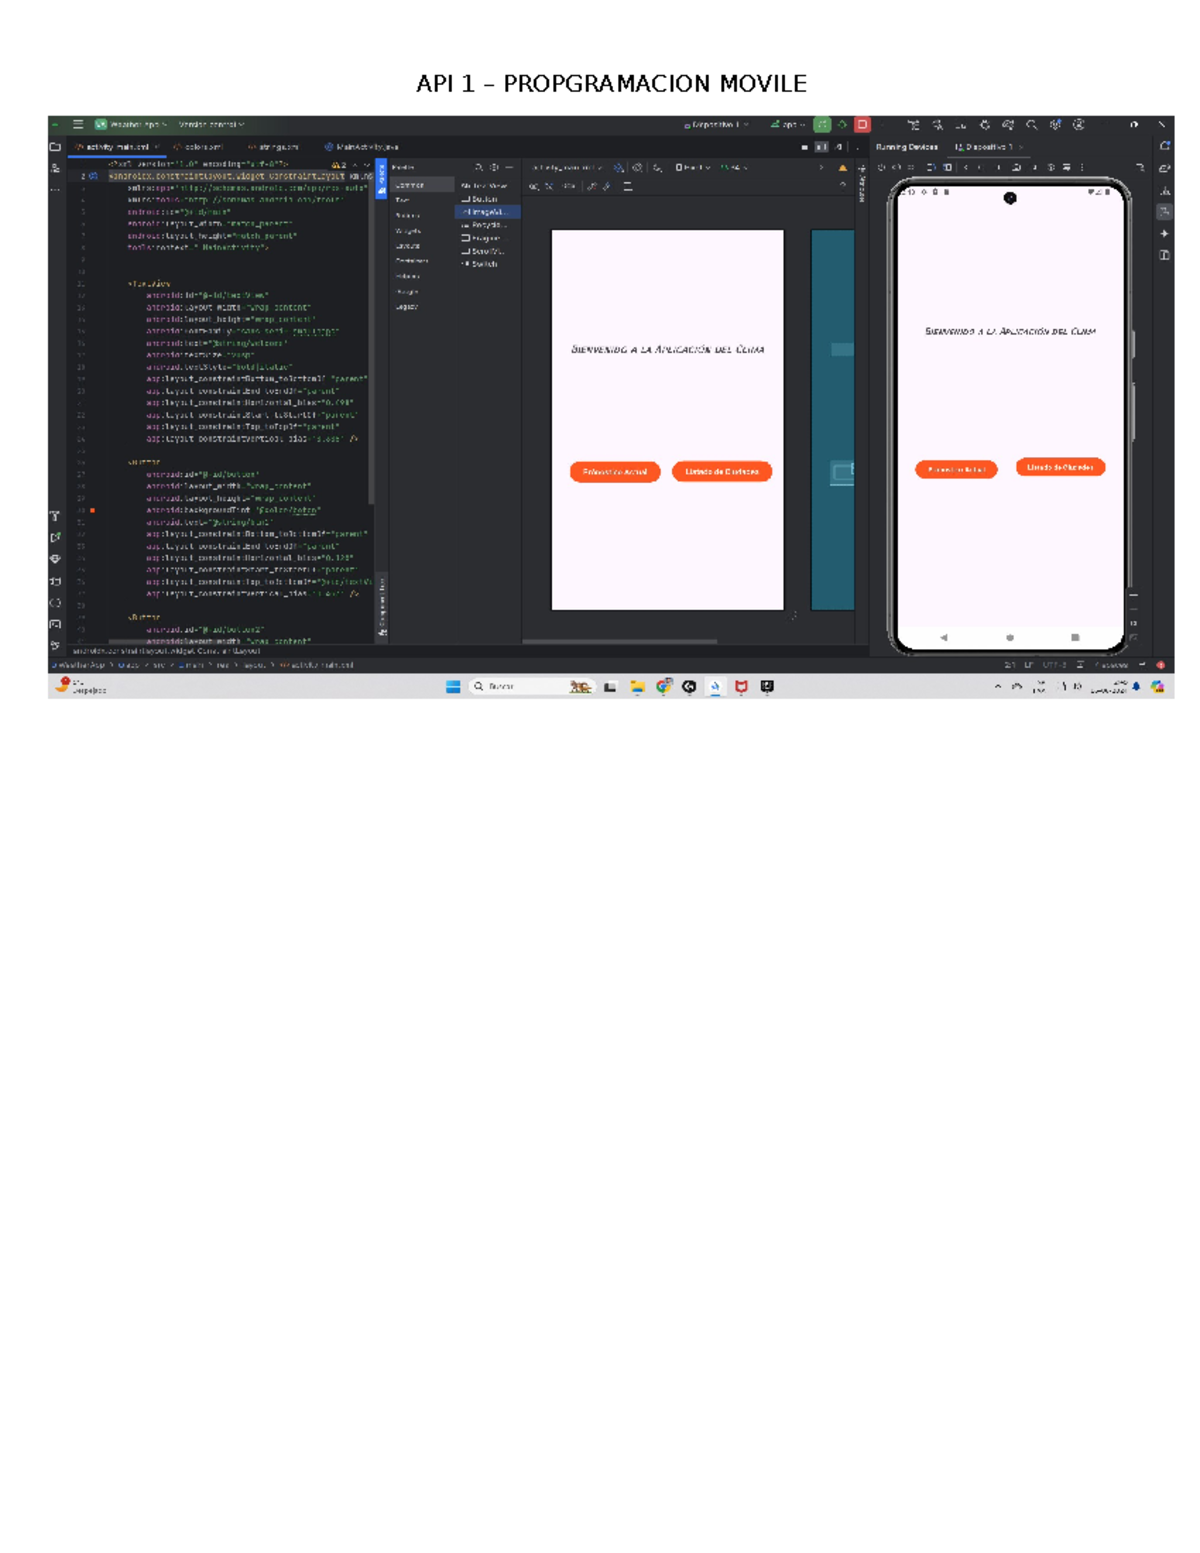This screenshot has width=1200, height=1553.
Task: Open the app run configuration dropdown
Action: [x=788, y=123]
